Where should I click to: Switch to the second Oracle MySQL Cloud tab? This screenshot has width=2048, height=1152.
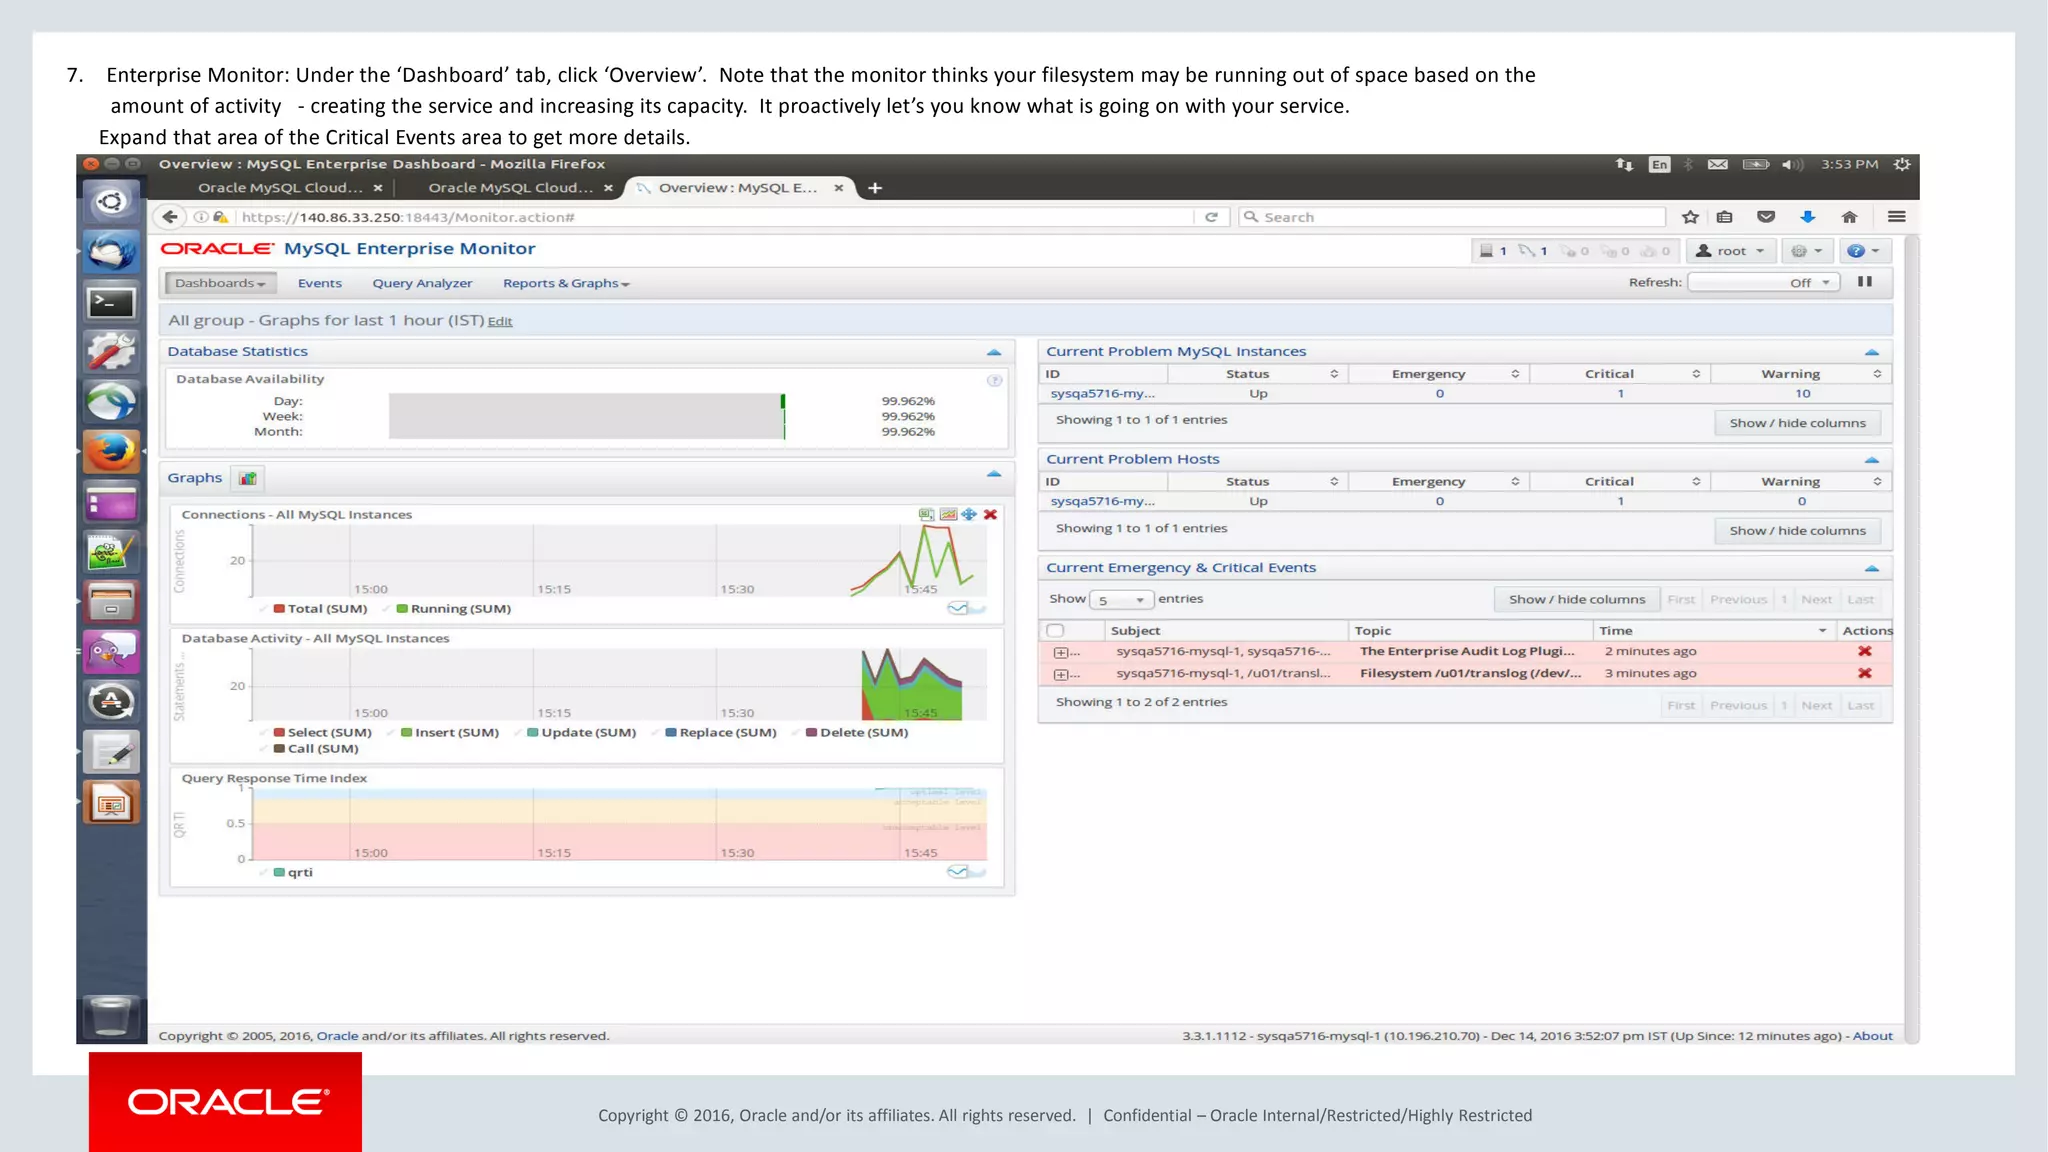(x=510, y=188)
